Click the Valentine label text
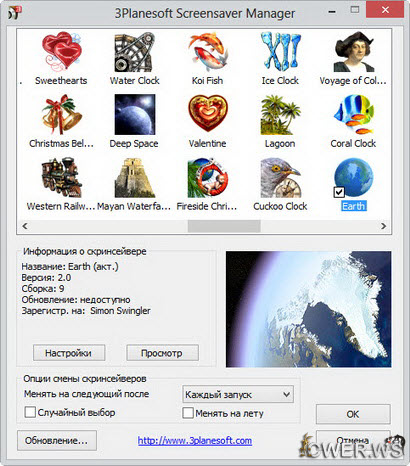Screen dimensions: 410x466 click(x=207, y=144)
